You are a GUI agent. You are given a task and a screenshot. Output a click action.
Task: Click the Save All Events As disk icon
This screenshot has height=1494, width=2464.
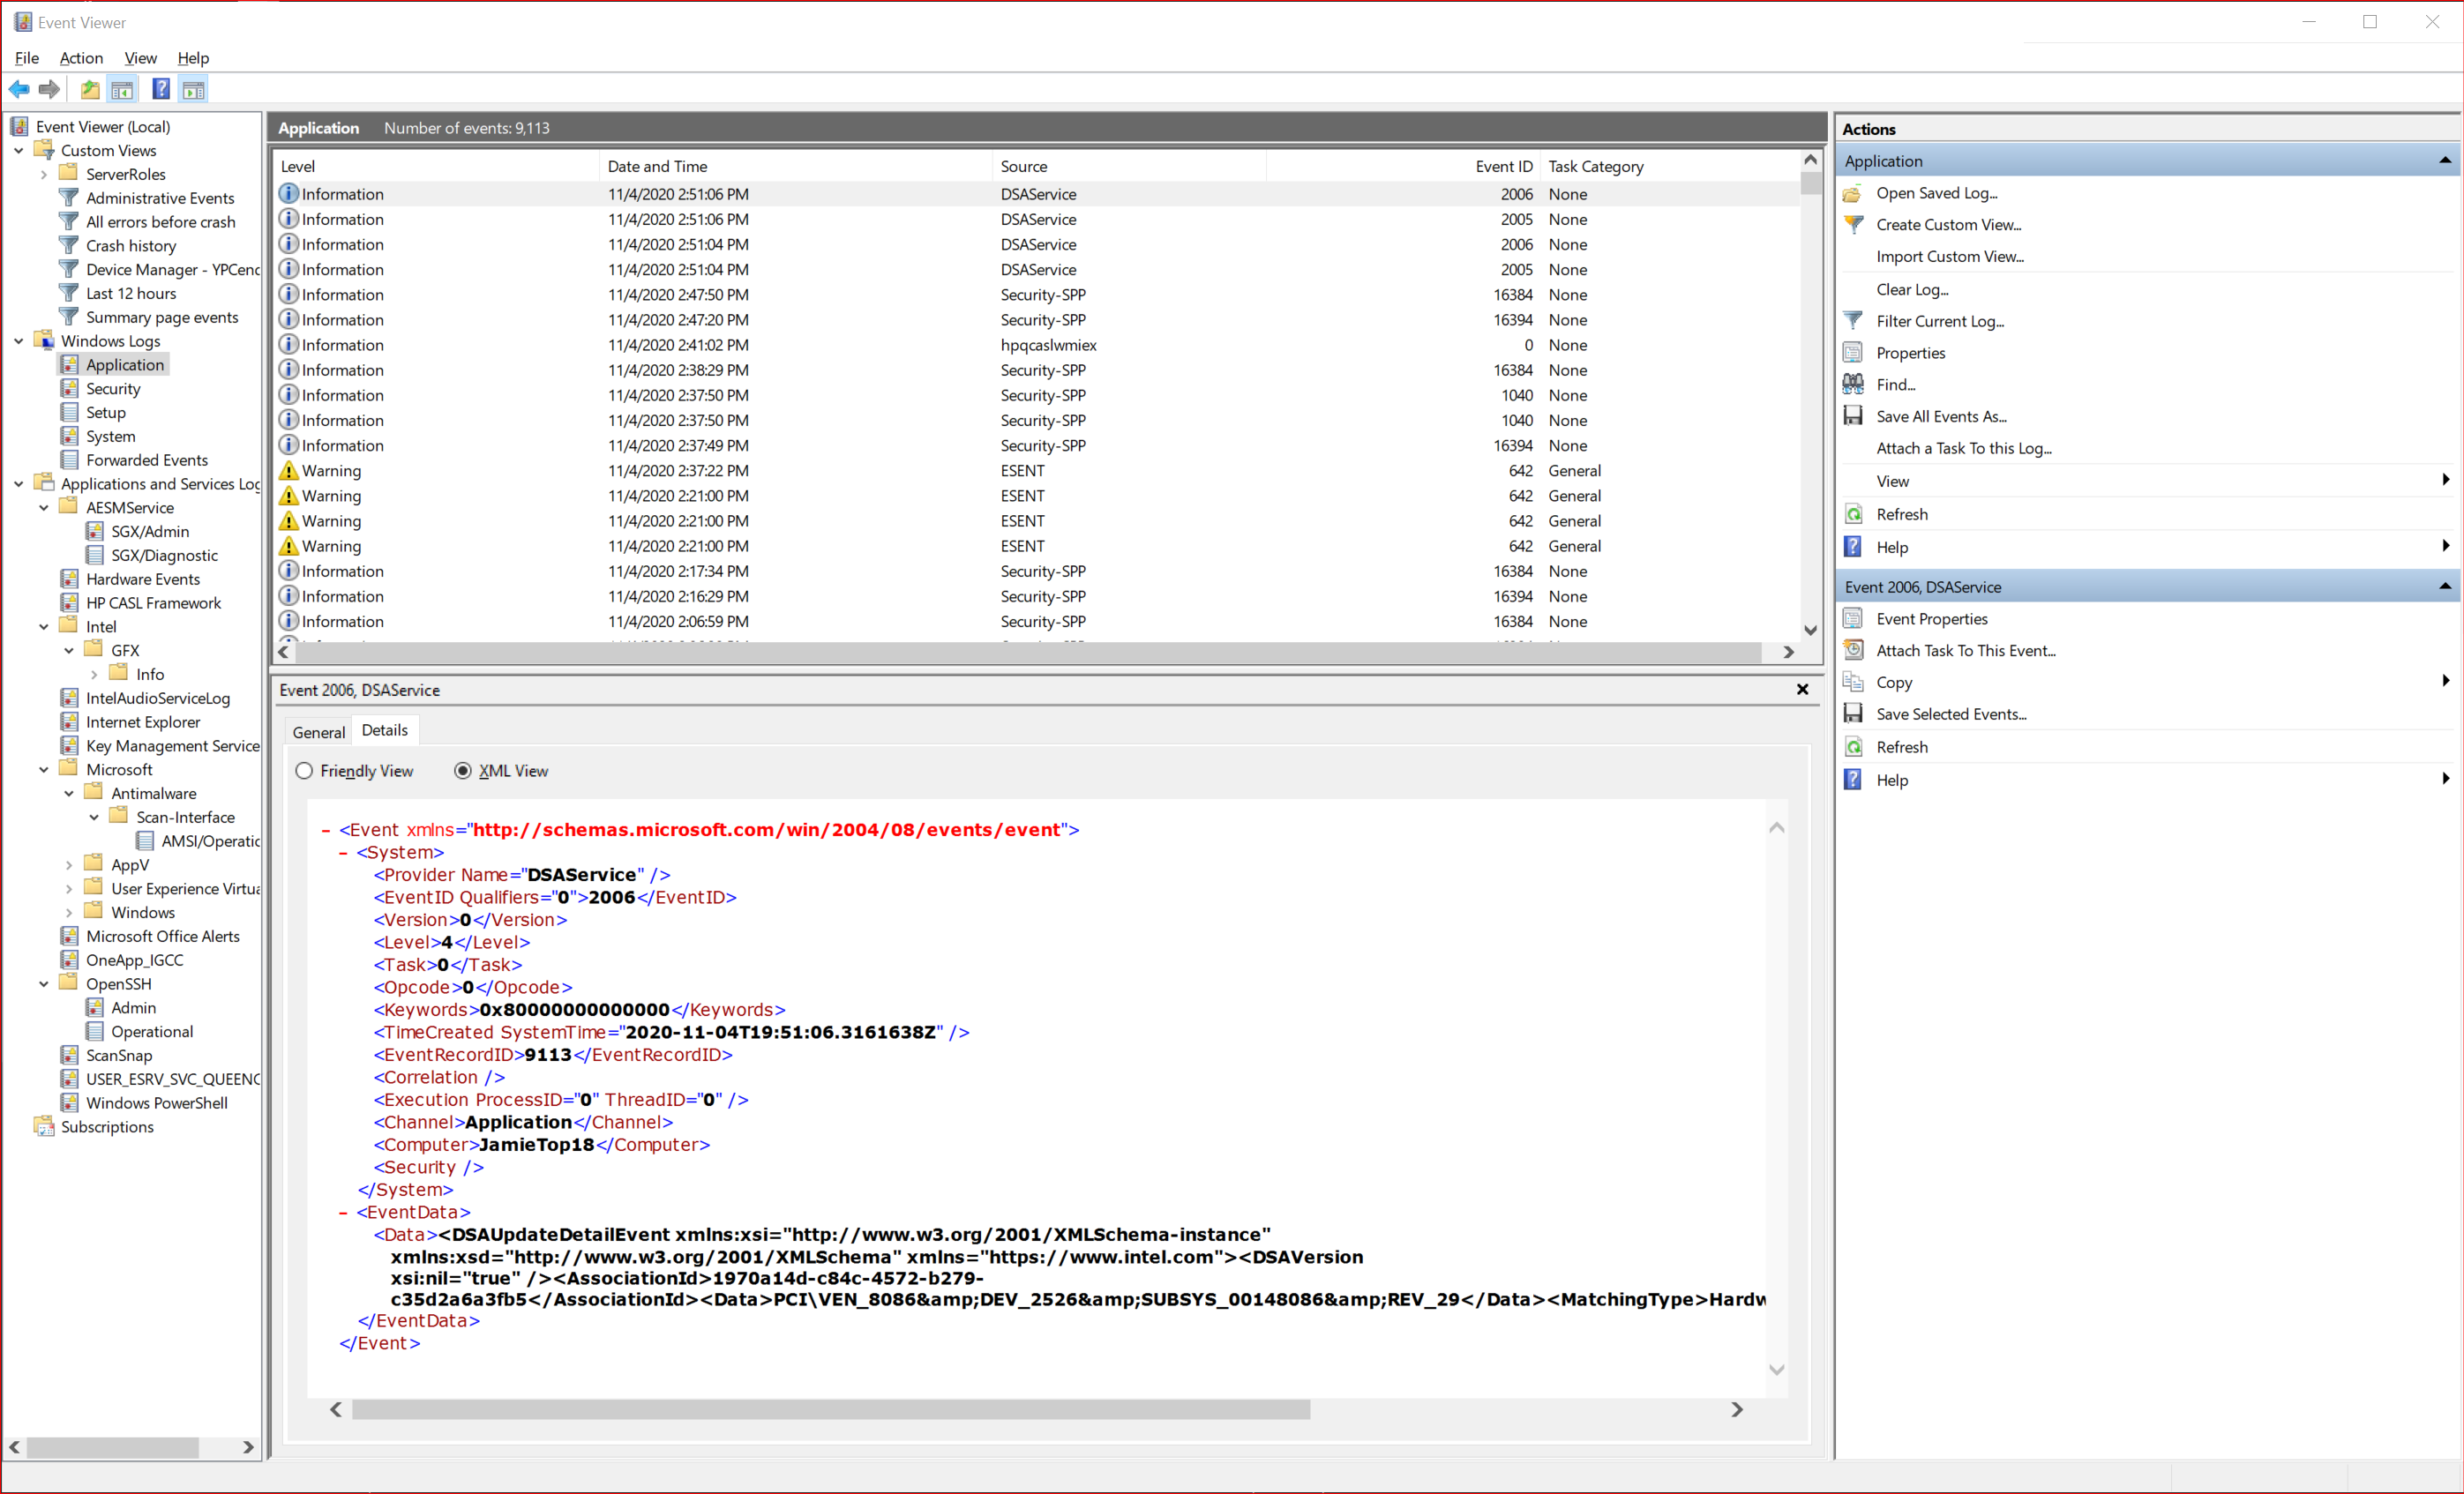click(x=1853, y=416)
